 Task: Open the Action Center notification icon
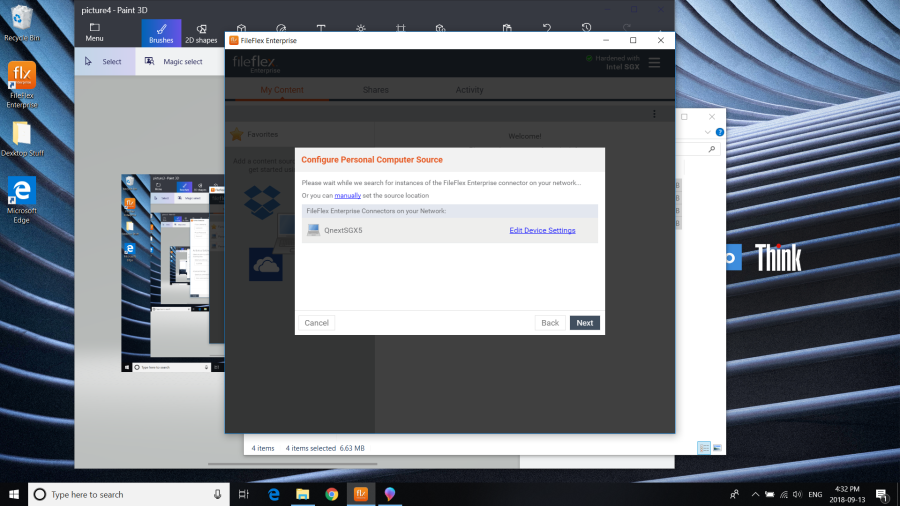[882, 494]
